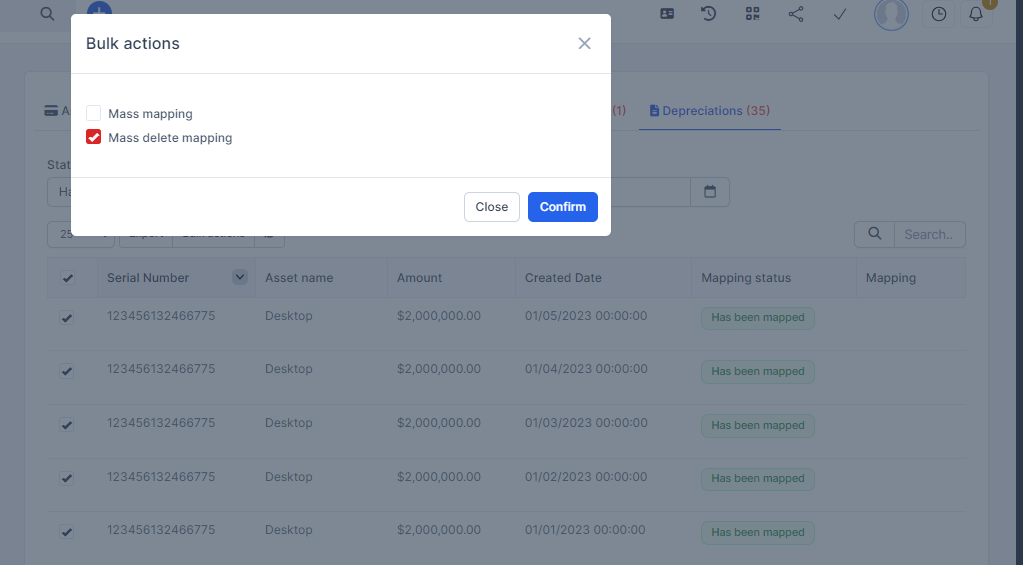Toggle the select-all checkbox in table header

[67, 278]
